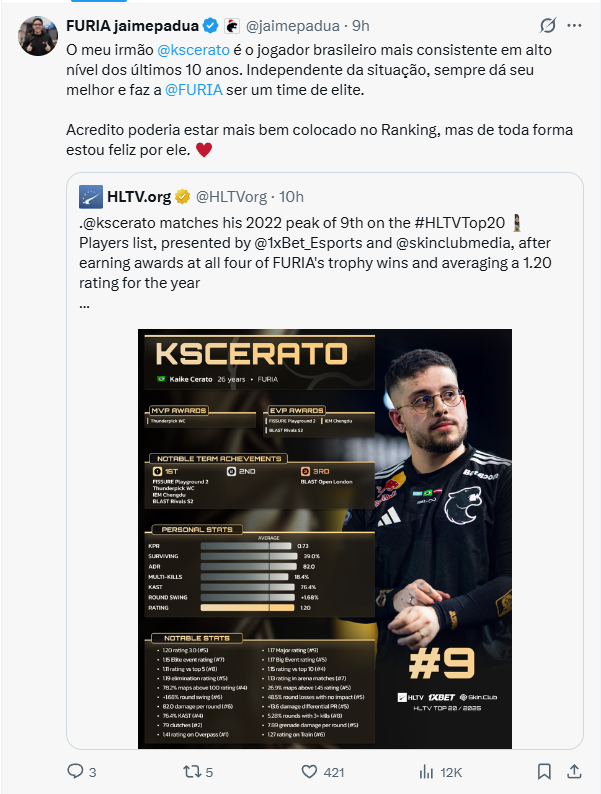The width and height of the screenshot is (601, 794).
Task: Open the 9h timestamp of the tweet
Action: [360, 26]
